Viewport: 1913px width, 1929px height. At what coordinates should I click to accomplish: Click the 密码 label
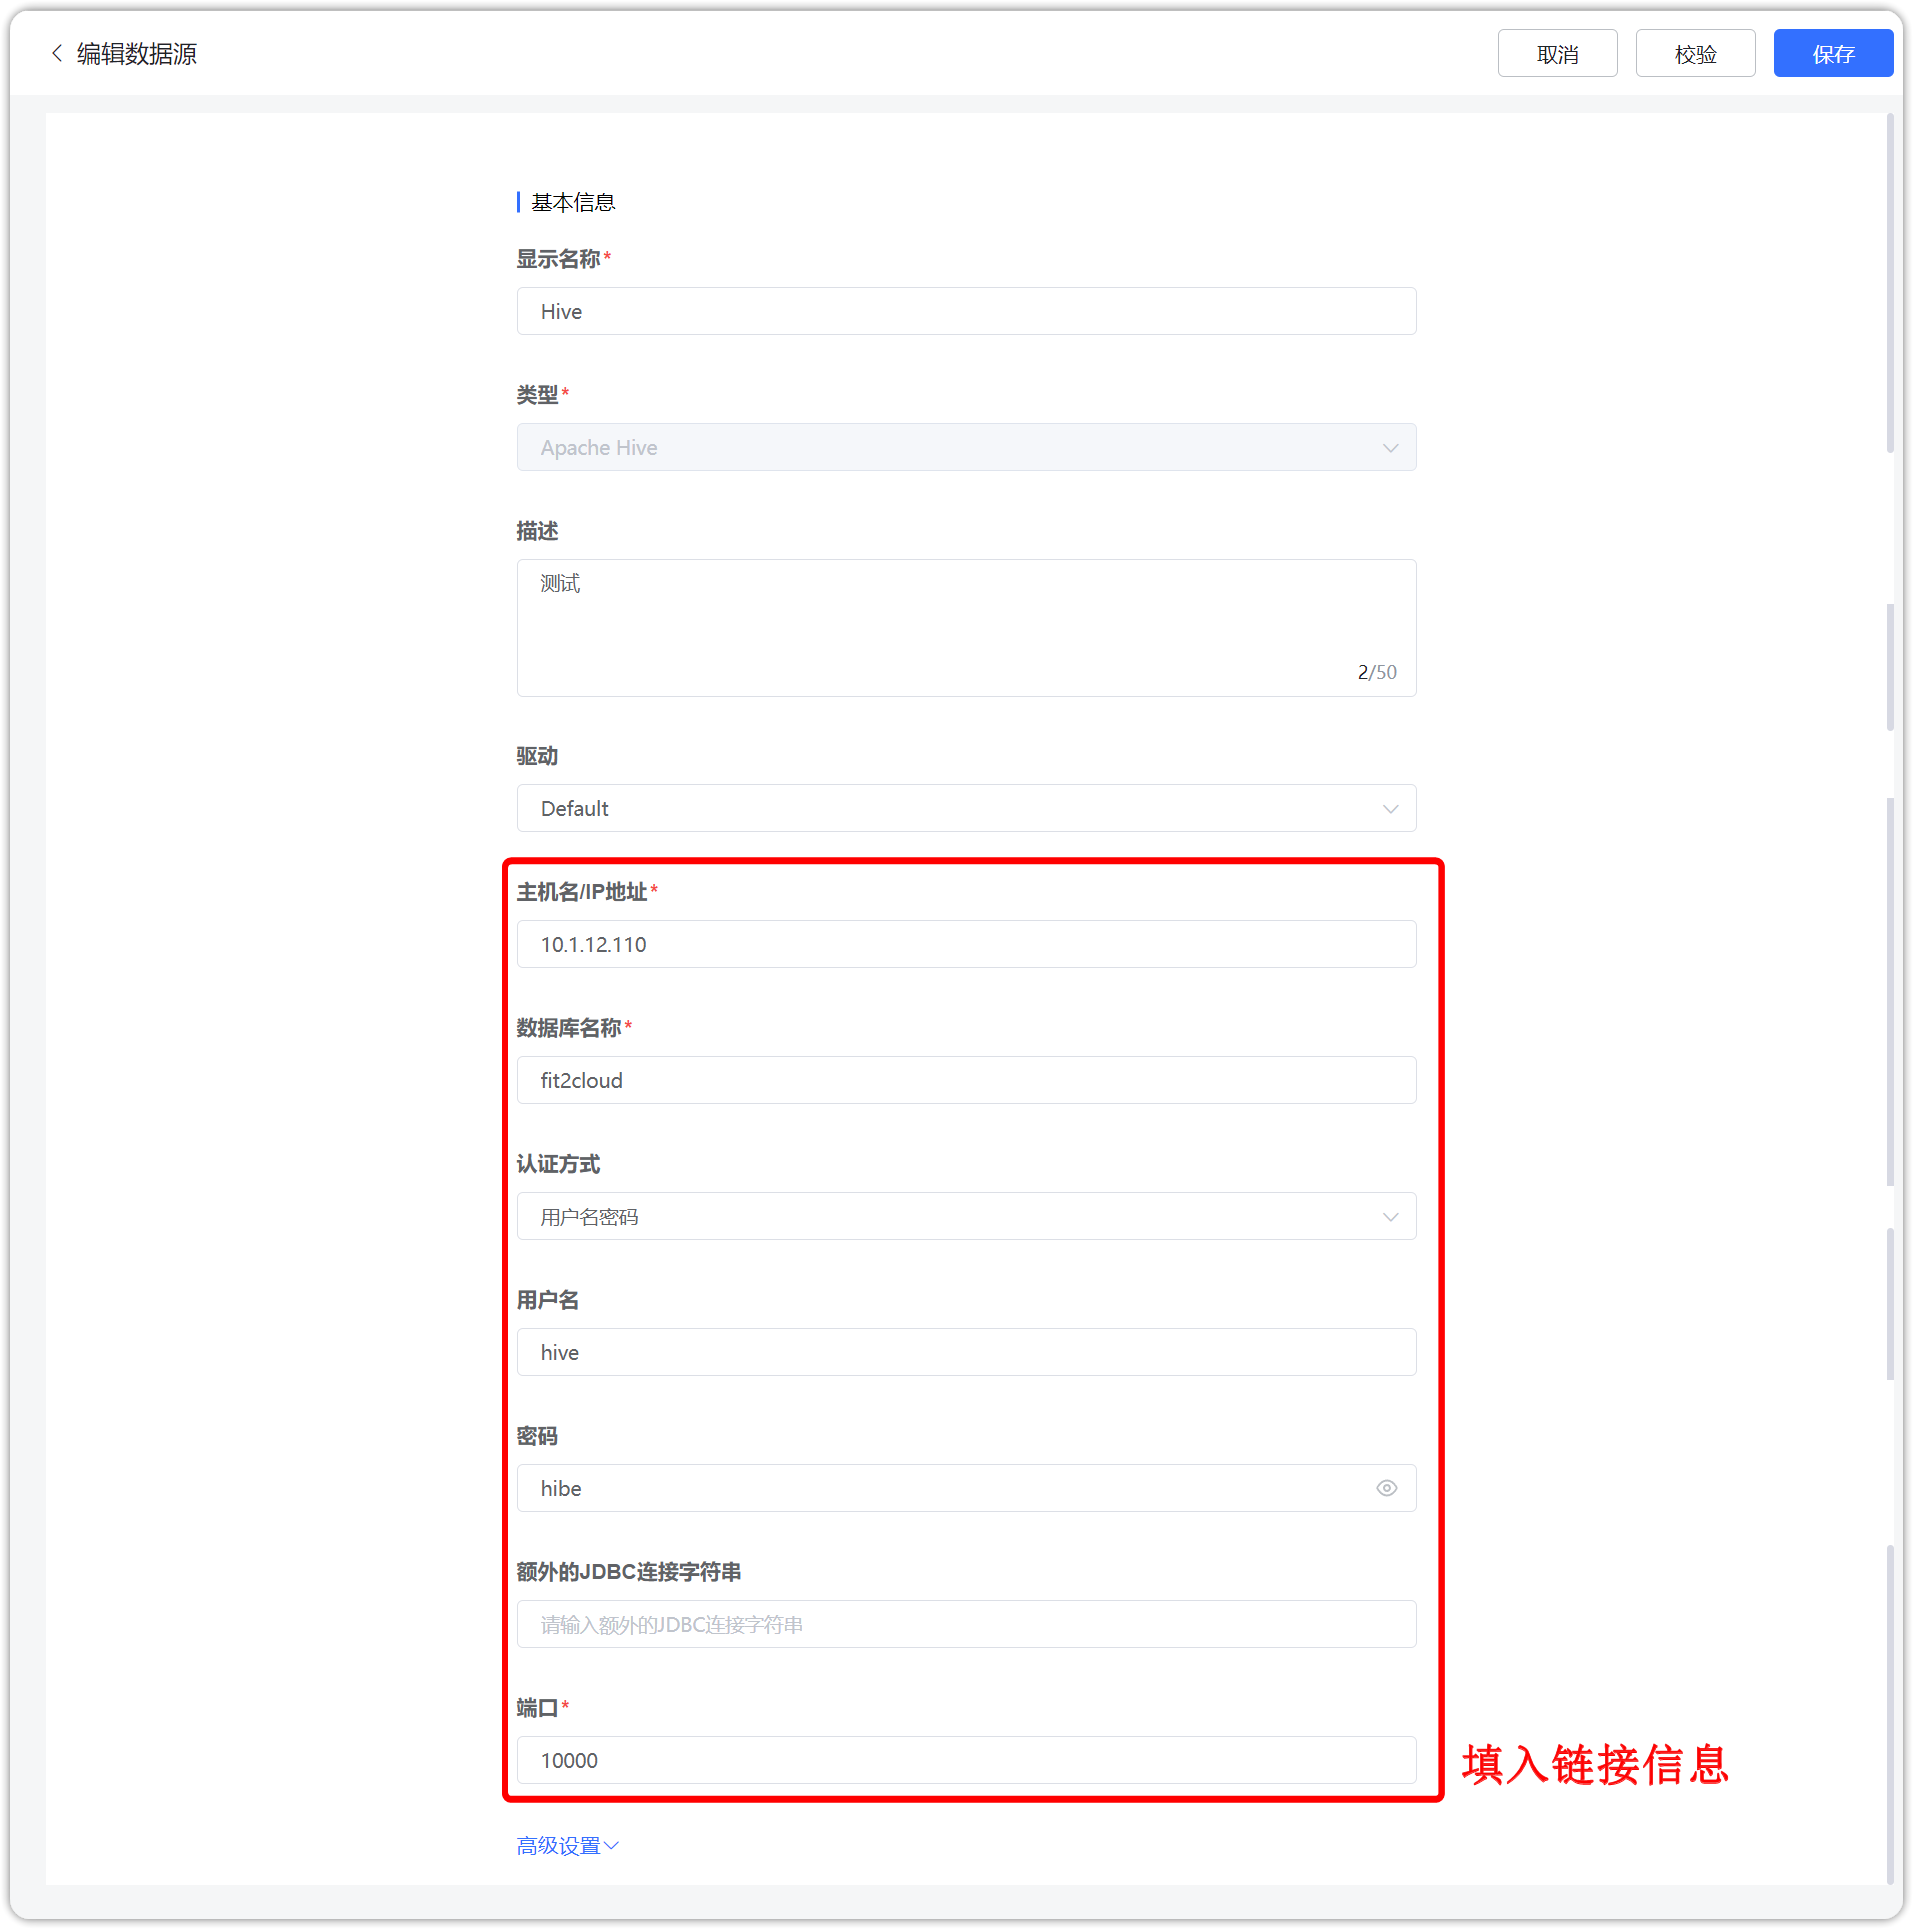tap(537, 1436)
